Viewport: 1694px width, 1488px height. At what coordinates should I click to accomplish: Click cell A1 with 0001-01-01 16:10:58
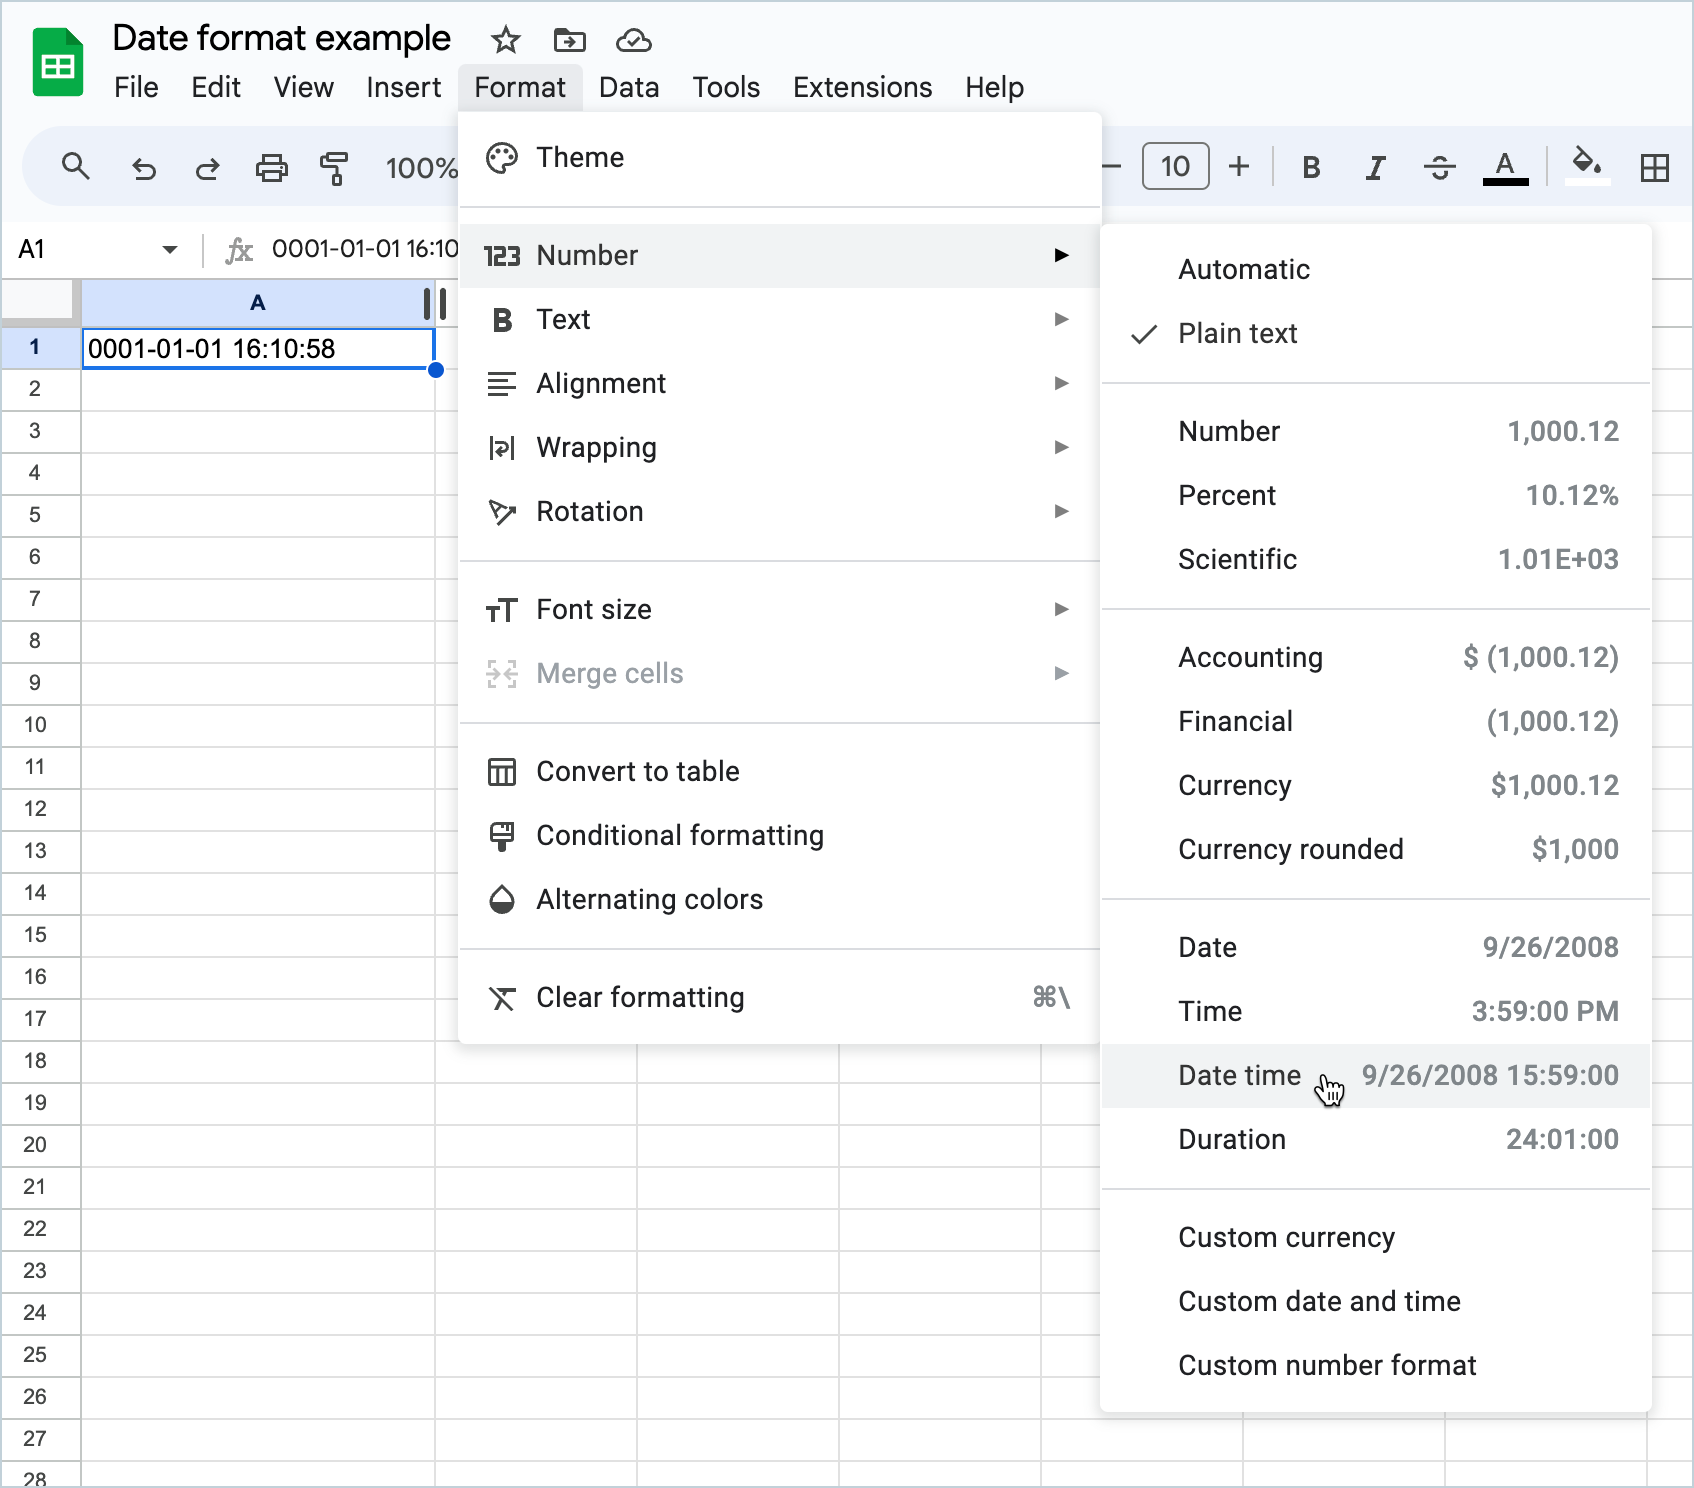click(258, 348)
